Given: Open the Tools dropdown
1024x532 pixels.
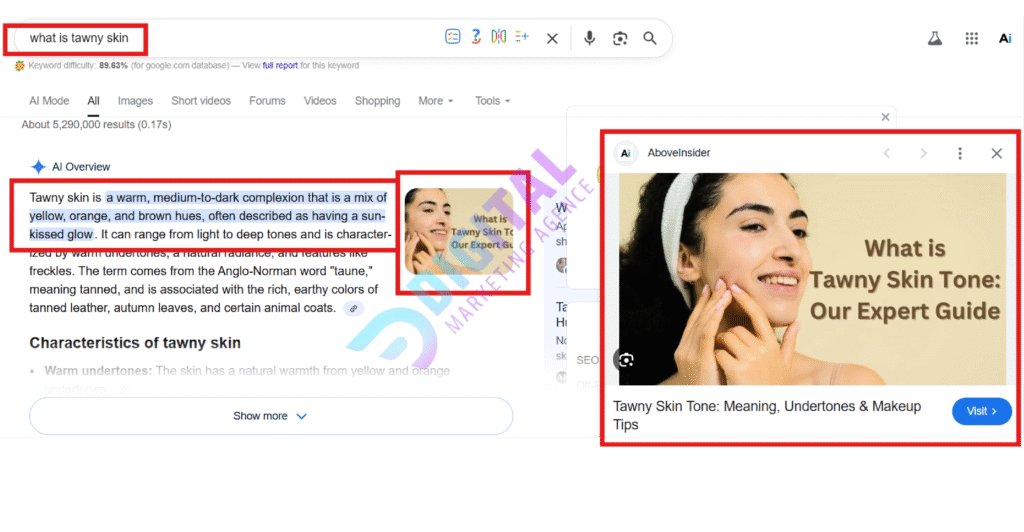Looking at the screenshot, I should click(x=492, y=101).
